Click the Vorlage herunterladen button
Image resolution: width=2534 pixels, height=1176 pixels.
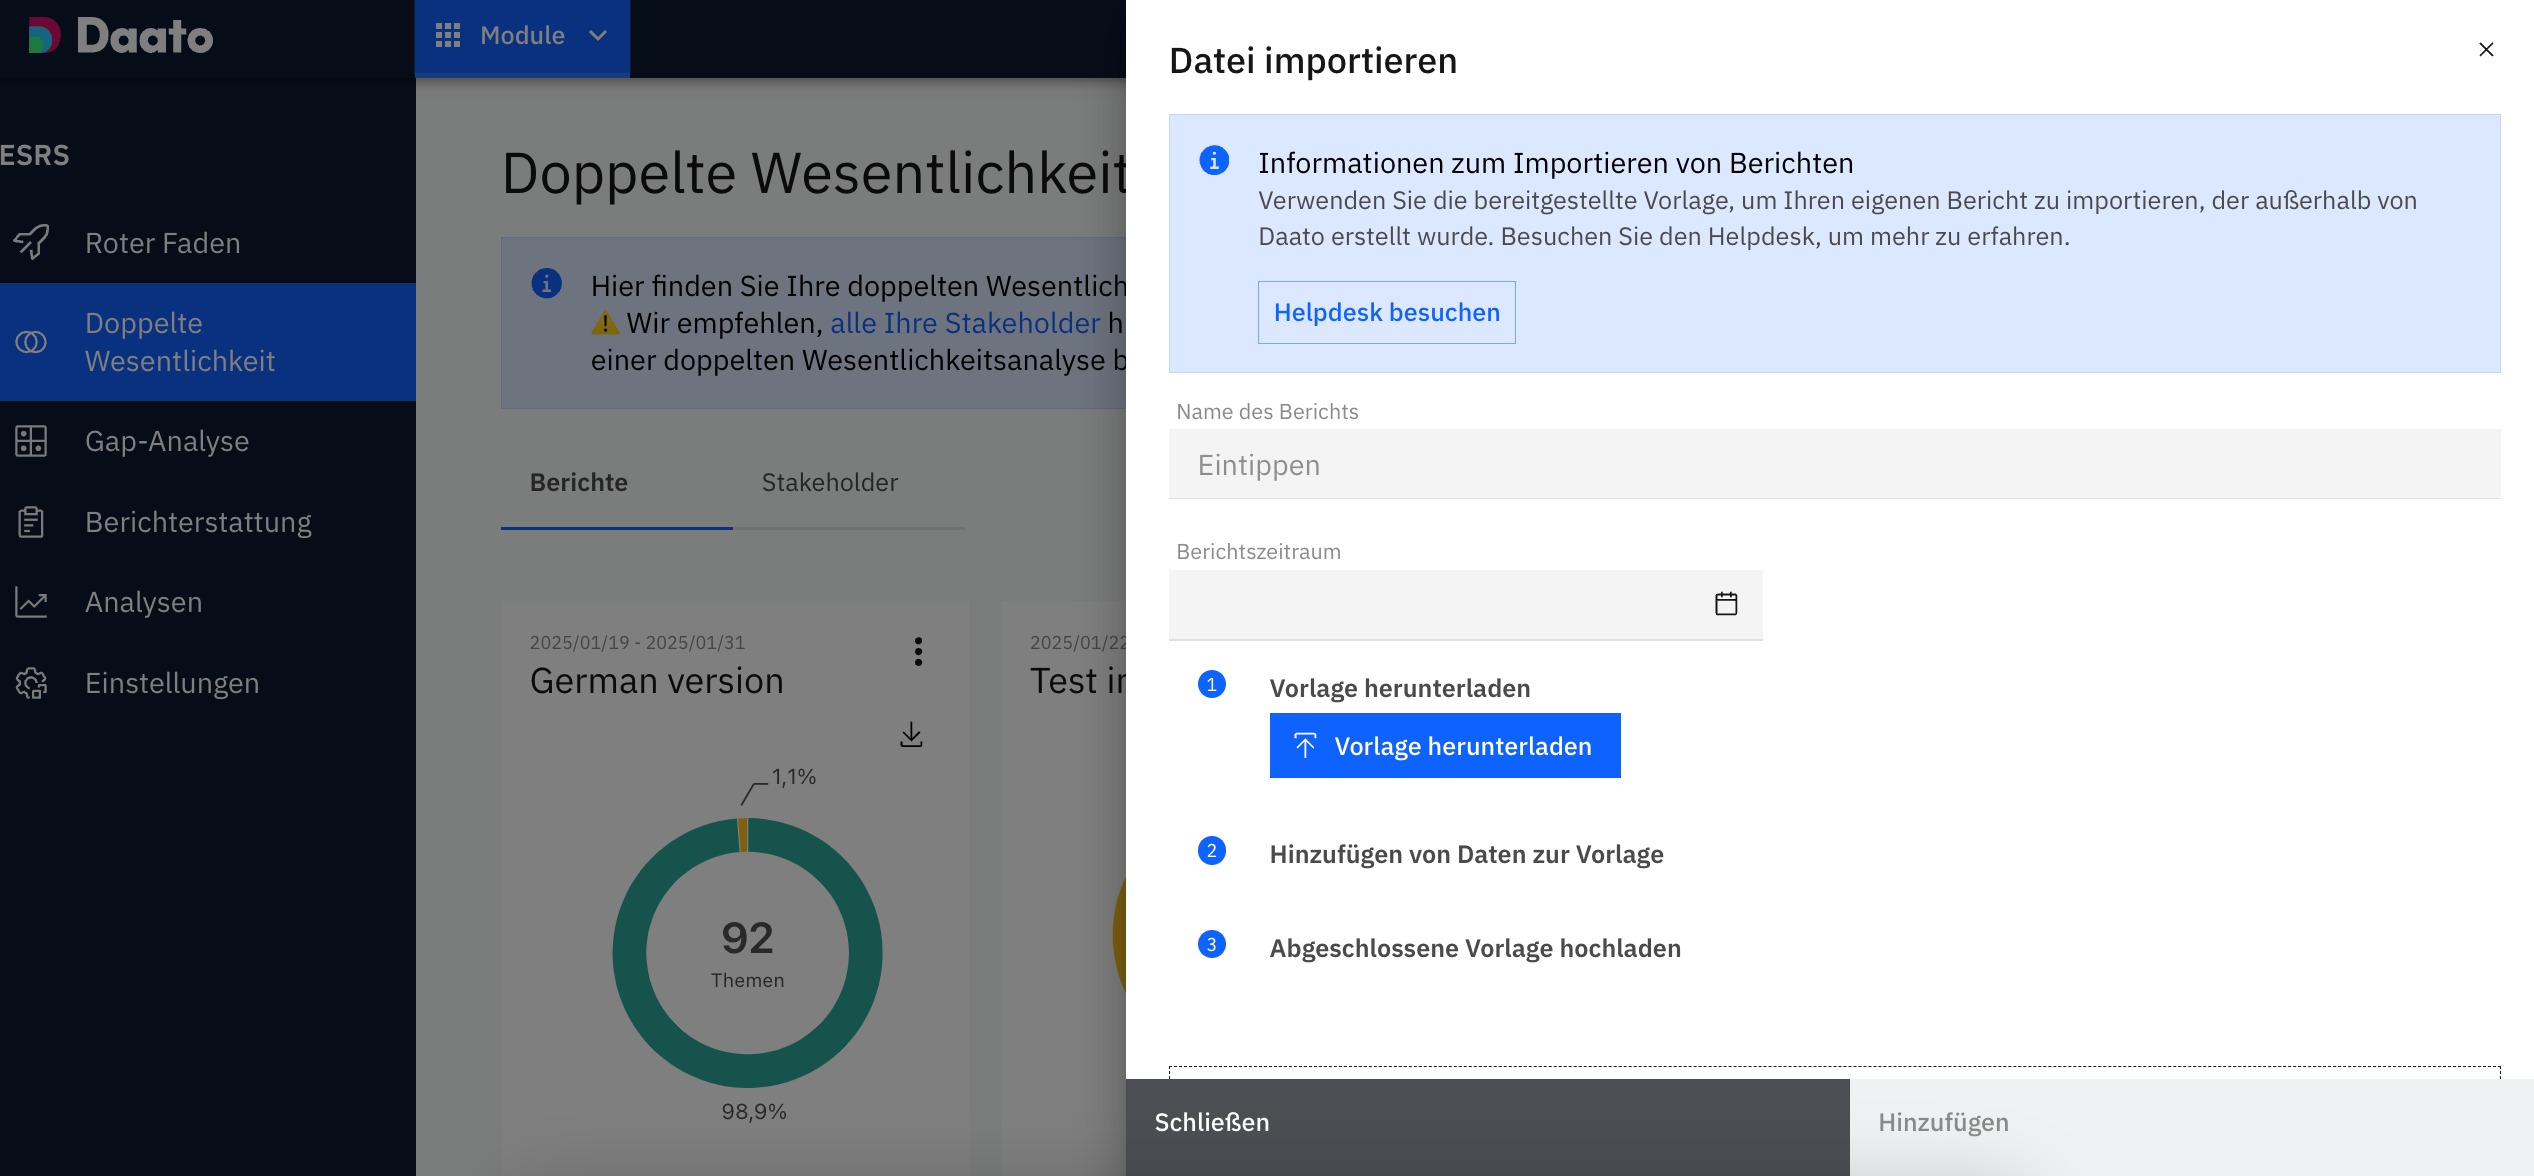(1444, 746)
